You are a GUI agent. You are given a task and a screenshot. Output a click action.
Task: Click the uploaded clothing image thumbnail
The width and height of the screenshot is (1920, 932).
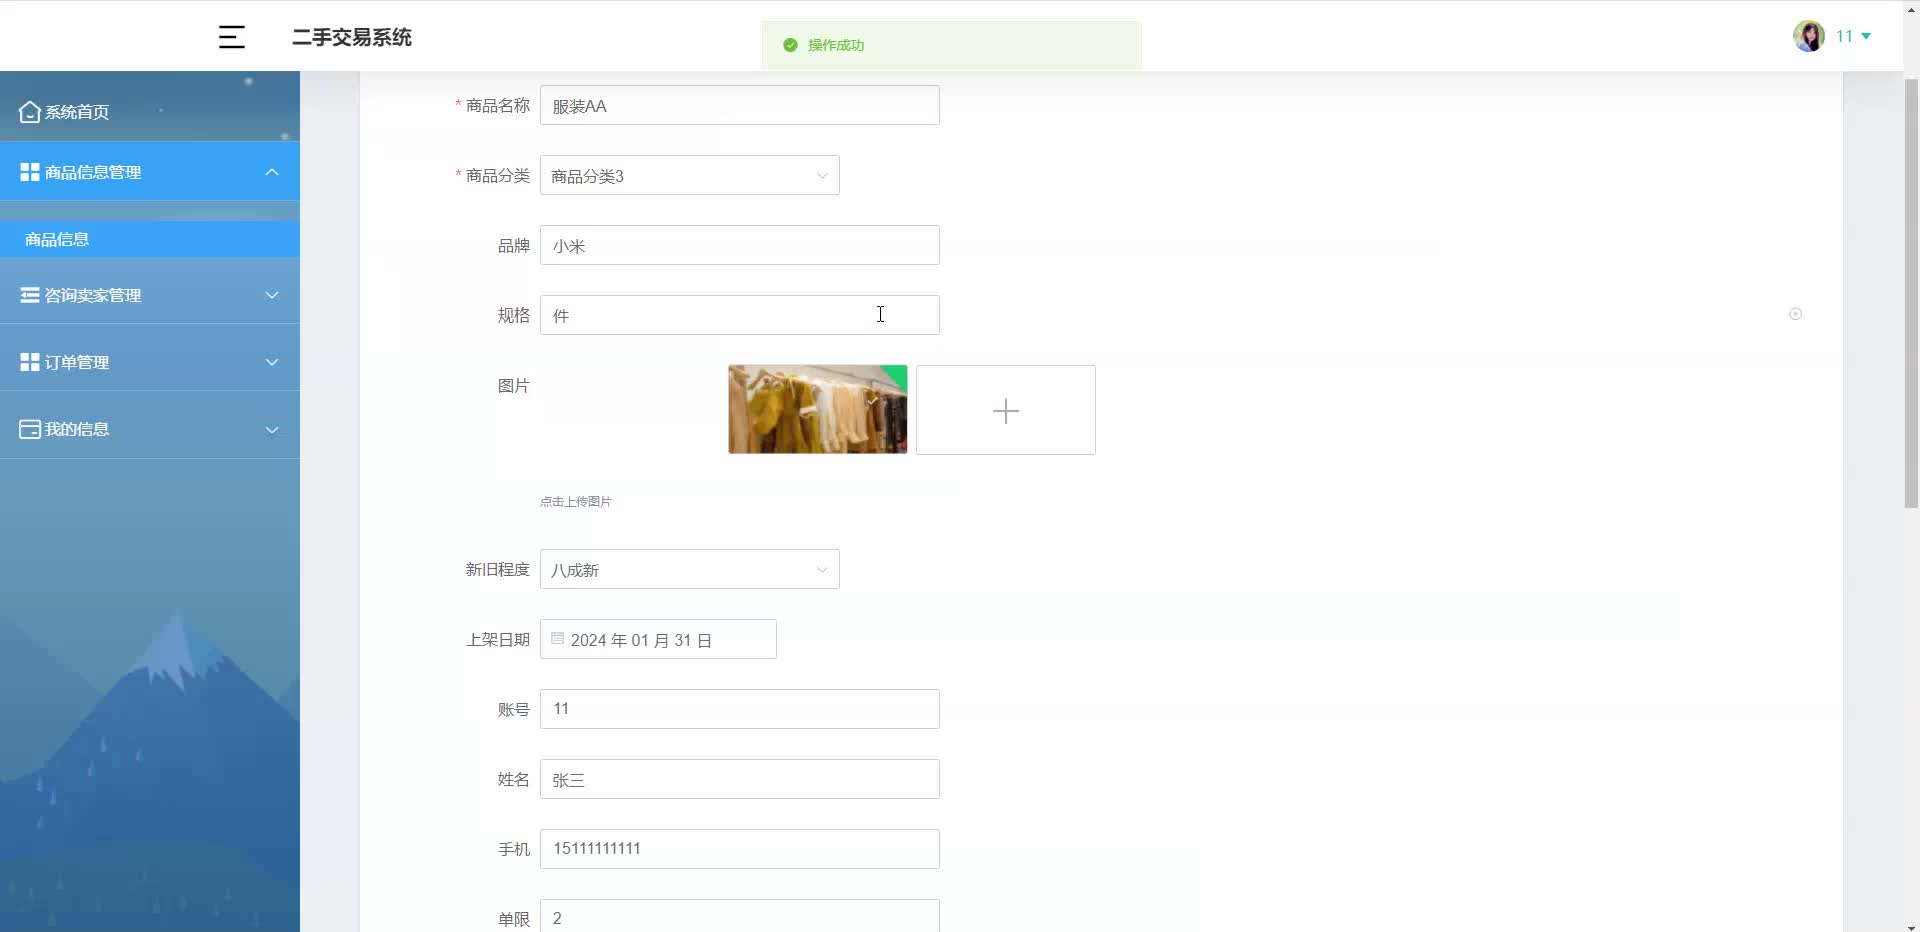[x=818, y=409]
